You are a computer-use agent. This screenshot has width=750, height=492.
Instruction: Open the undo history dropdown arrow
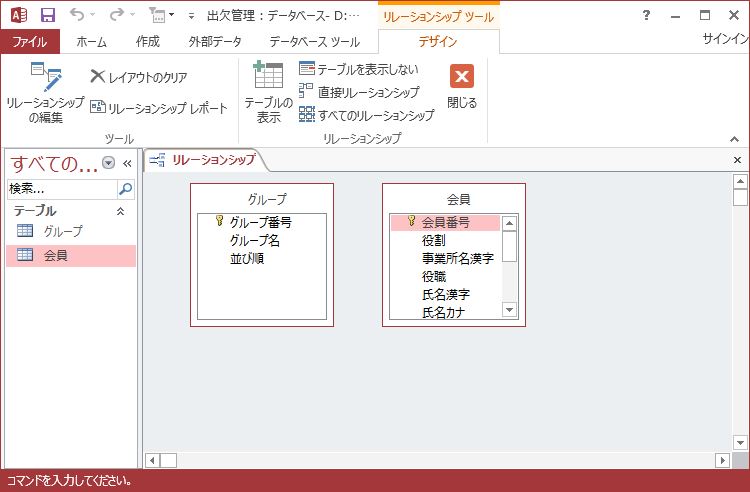click(x=93, y=15)
